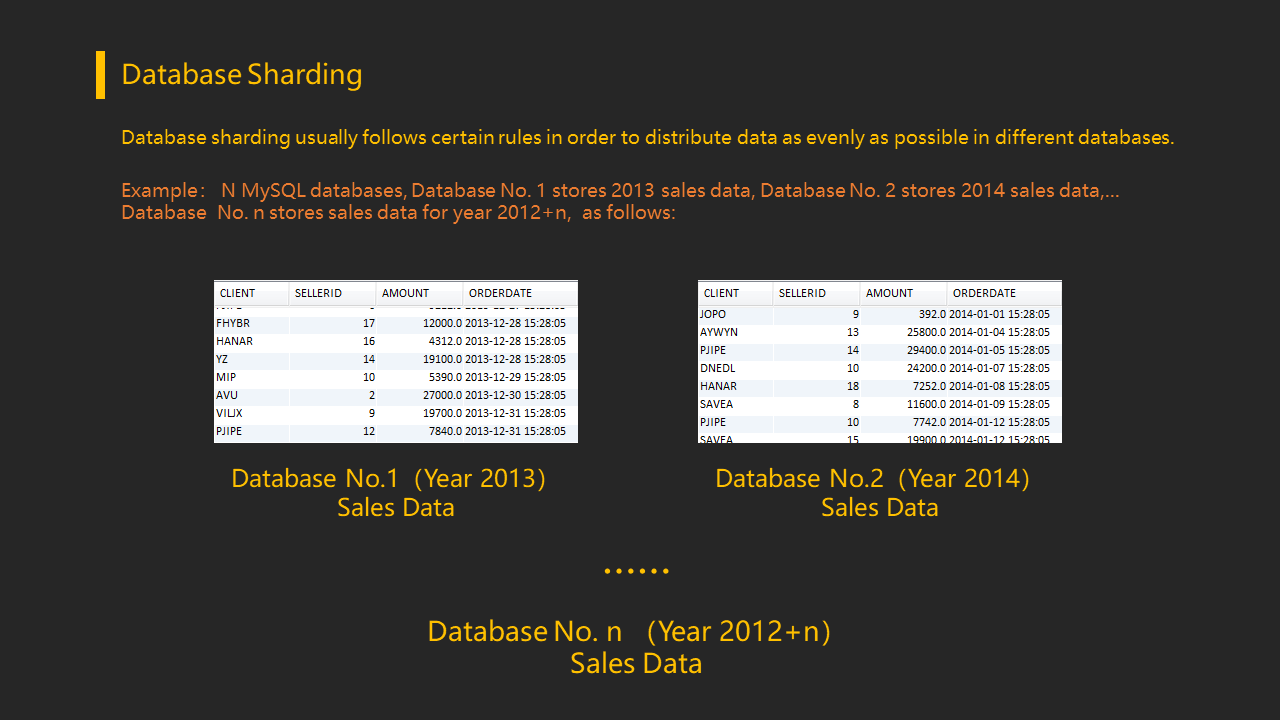Click amount value "27000.0"
The height and width of the screenshot is (720, 1280).
440,395
